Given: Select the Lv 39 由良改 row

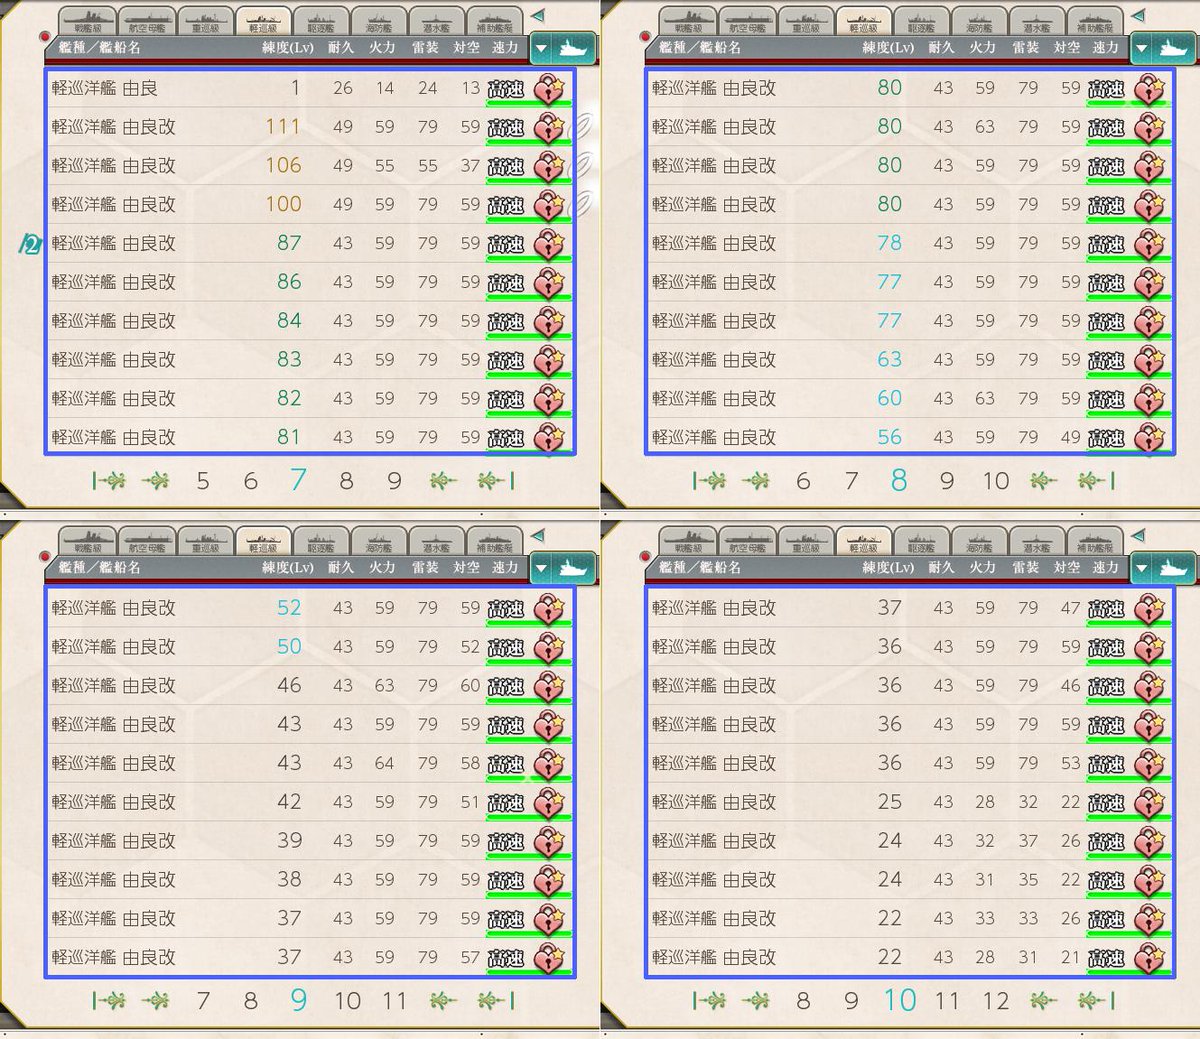Looking at the screenshot, I should coord(310,841).
